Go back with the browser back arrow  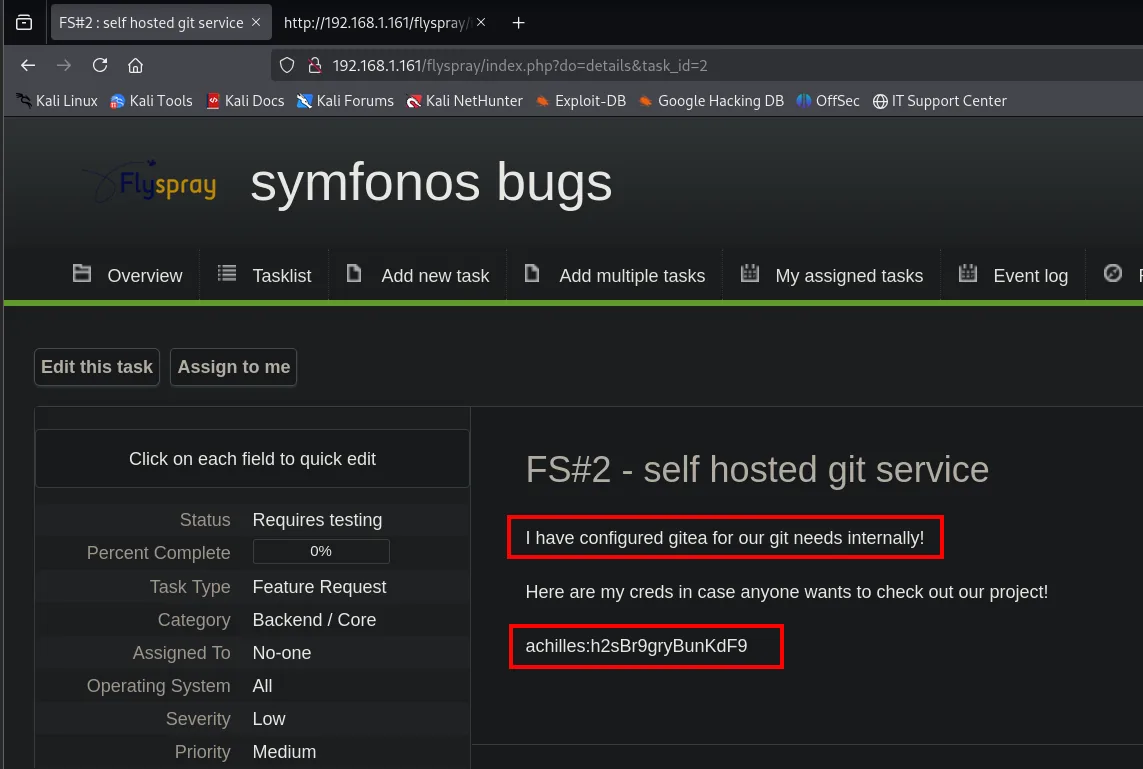(28, 66)
